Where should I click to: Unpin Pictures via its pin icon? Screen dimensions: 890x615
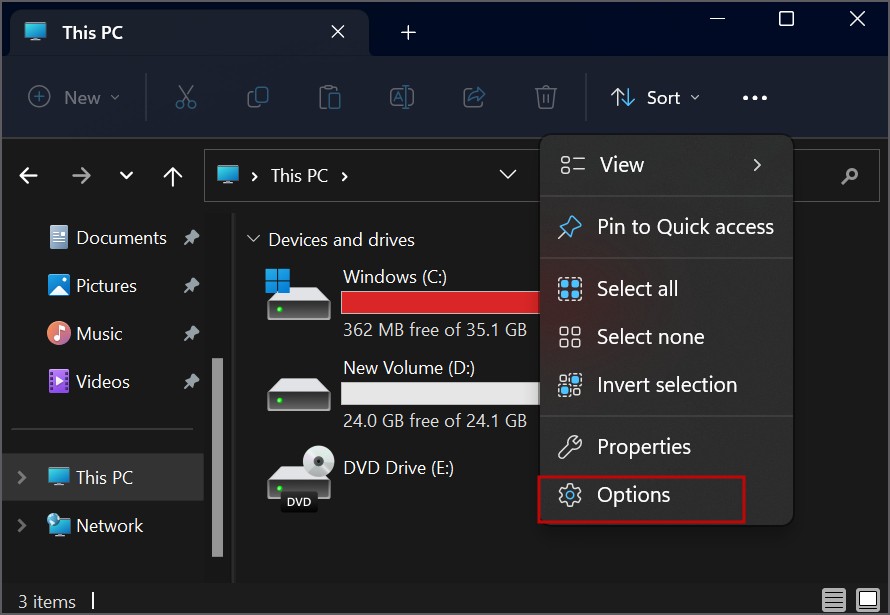point(191,285)
